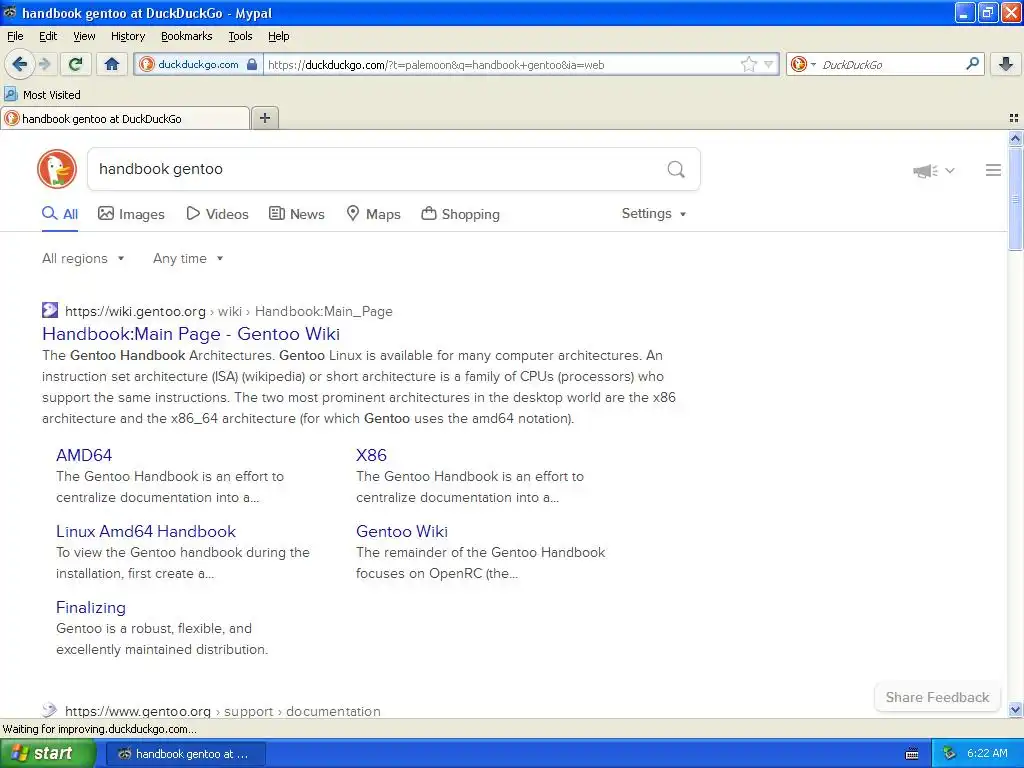Viewport: 1024px width, 768px height.
Task: Click the padlock site identity icon
Action: [x=252, y=64]
